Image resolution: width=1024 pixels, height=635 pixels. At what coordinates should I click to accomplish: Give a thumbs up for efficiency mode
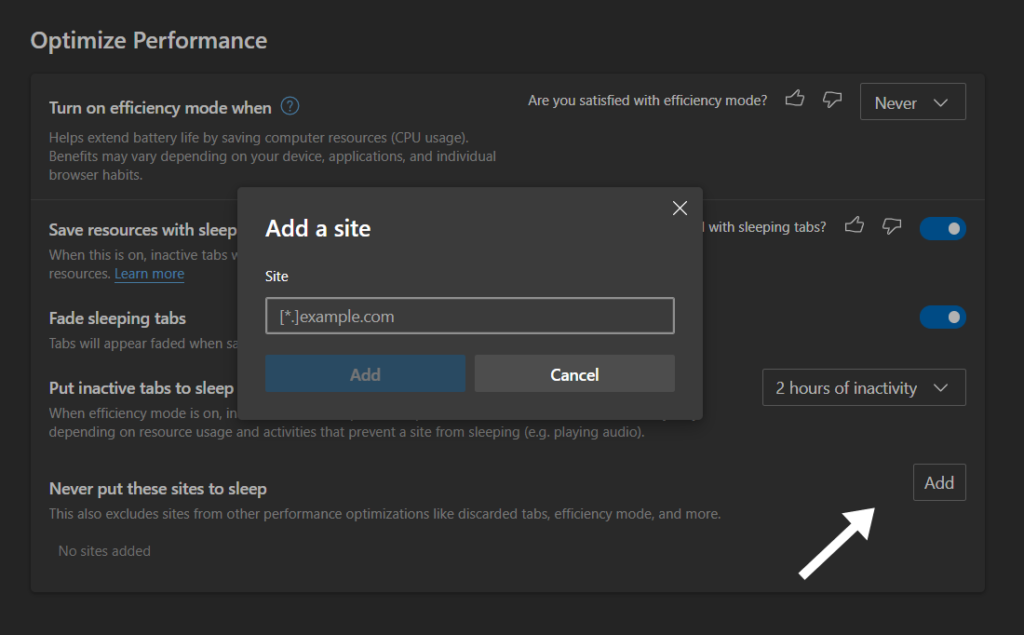[794, 100]
